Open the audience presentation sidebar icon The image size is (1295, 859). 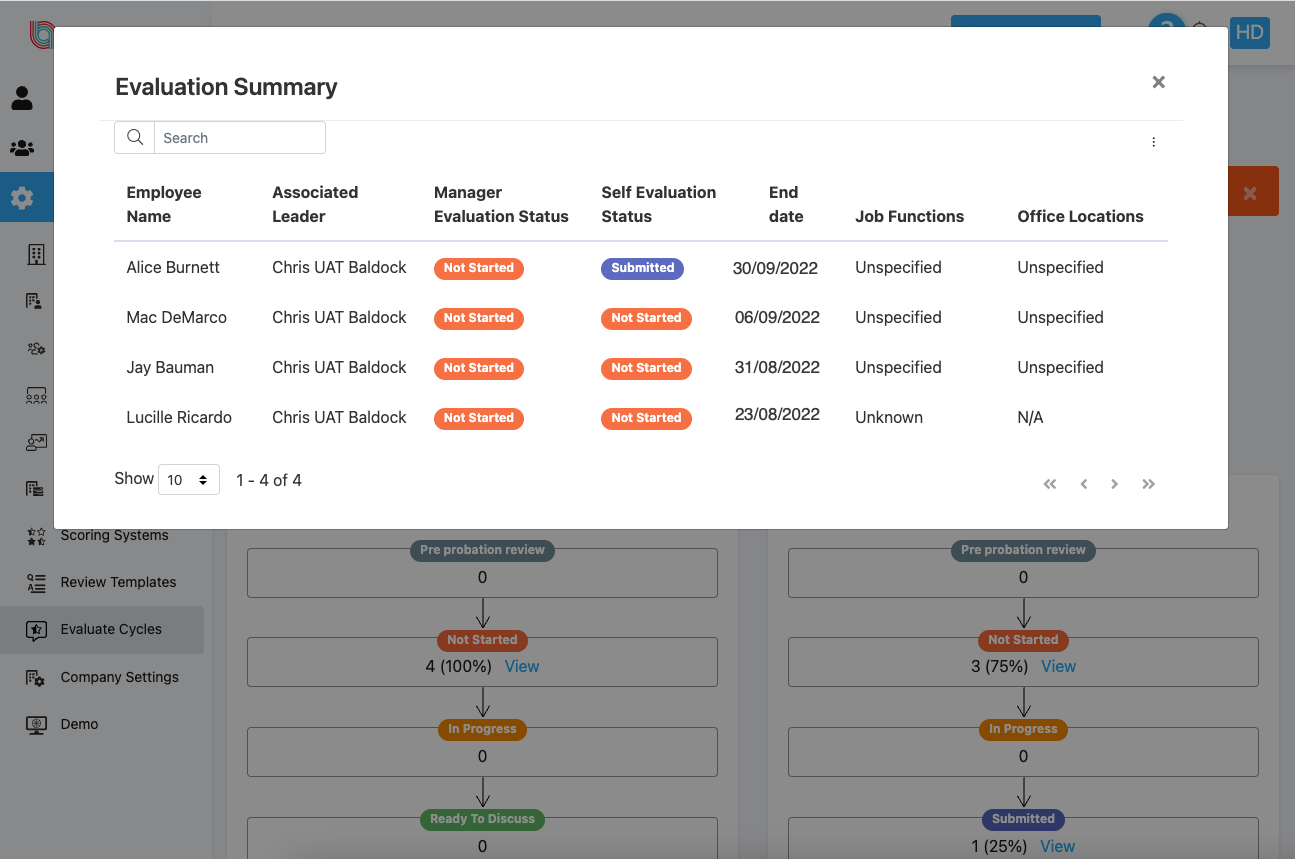(x=36, y=395)
